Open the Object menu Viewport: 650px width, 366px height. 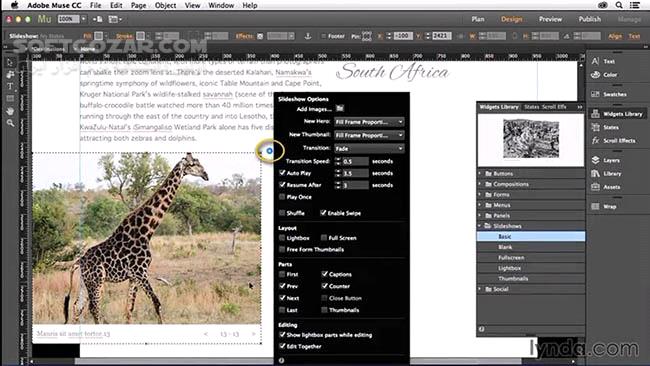click(165, 5)
